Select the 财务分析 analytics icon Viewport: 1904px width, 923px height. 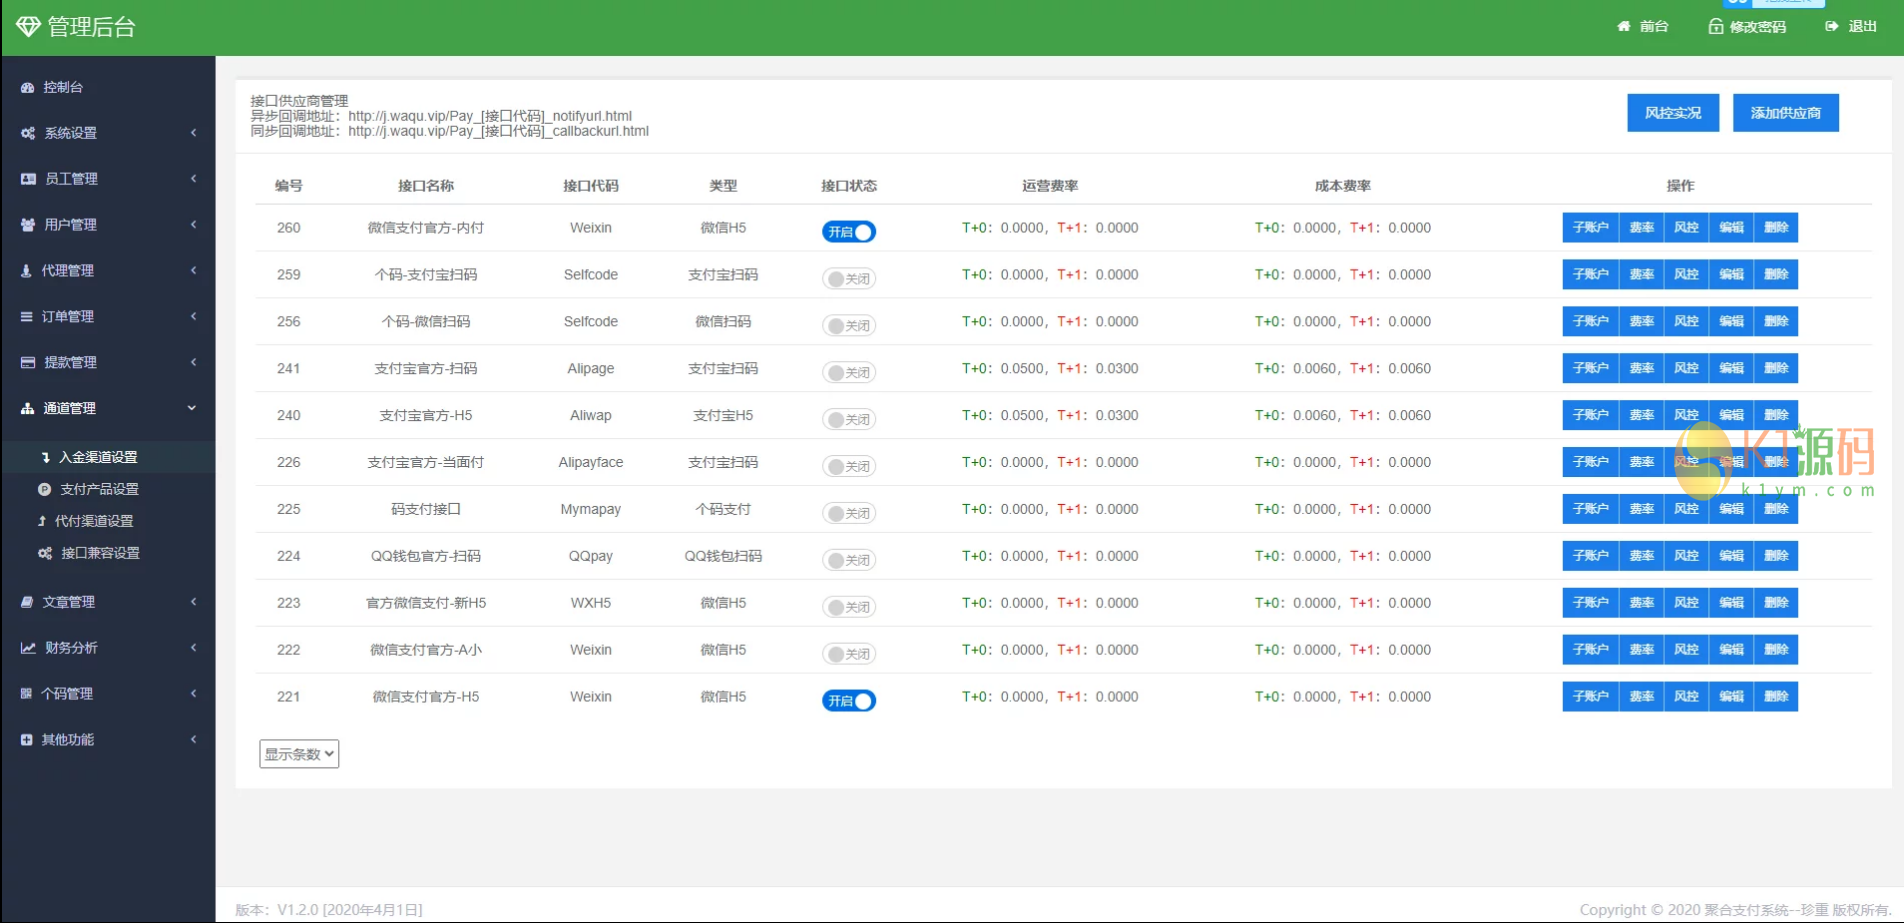click(x=26, y=647)
